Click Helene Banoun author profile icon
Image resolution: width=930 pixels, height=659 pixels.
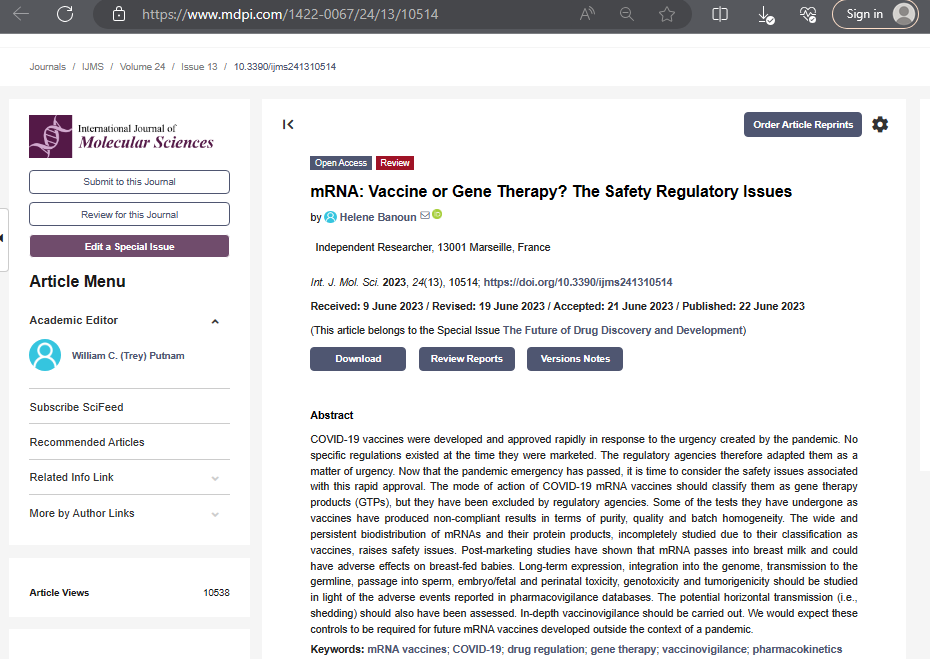(x=330, y=218)
